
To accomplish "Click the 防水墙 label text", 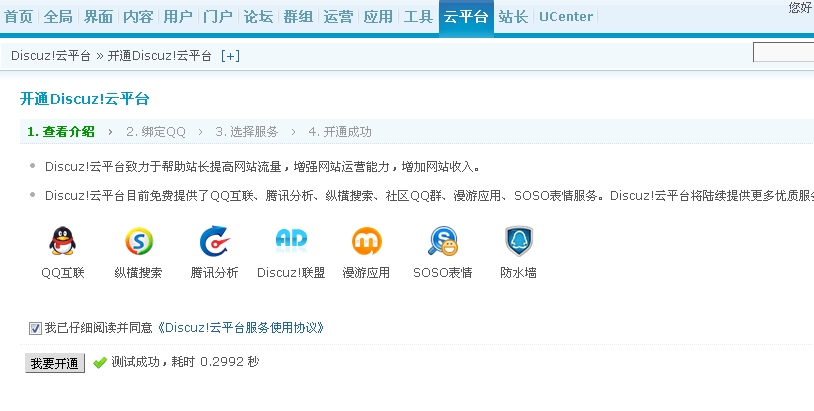I will pos(519,272).
